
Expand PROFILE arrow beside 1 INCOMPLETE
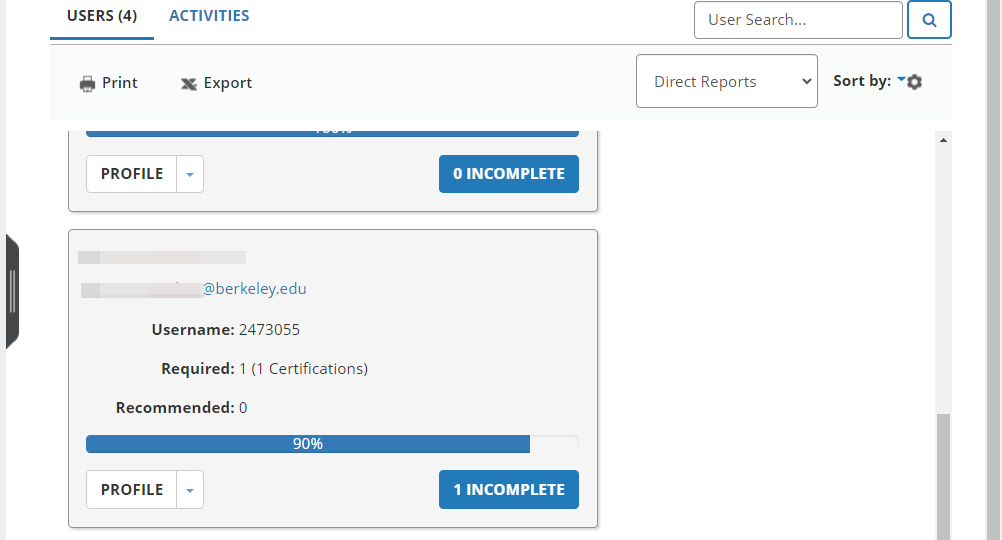pyautogui.click(x=190, y=490)
